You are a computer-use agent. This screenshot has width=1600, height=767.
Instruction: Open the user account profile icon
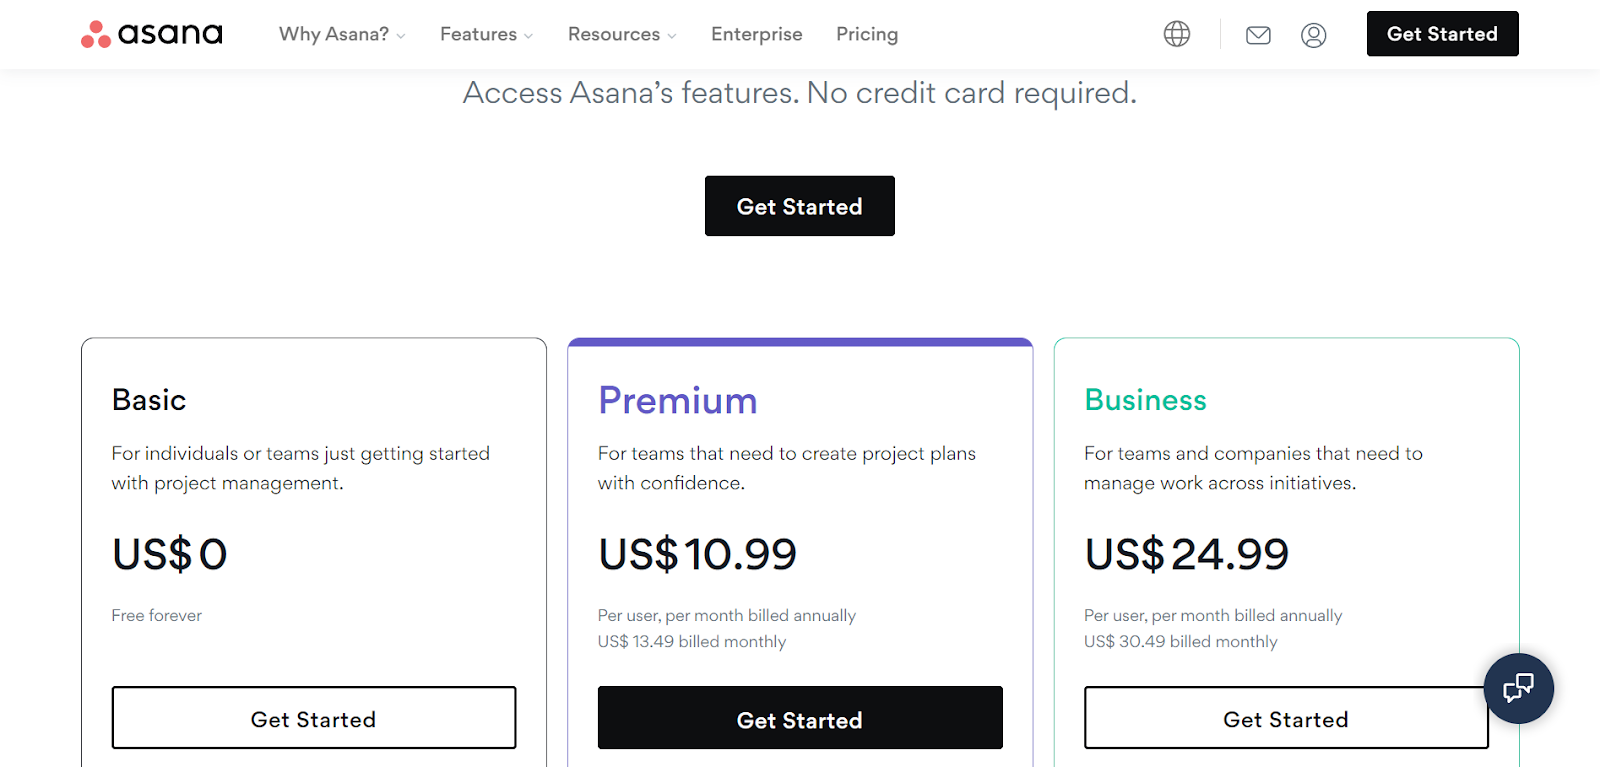pyautogui.click(x=1313, y=35)
